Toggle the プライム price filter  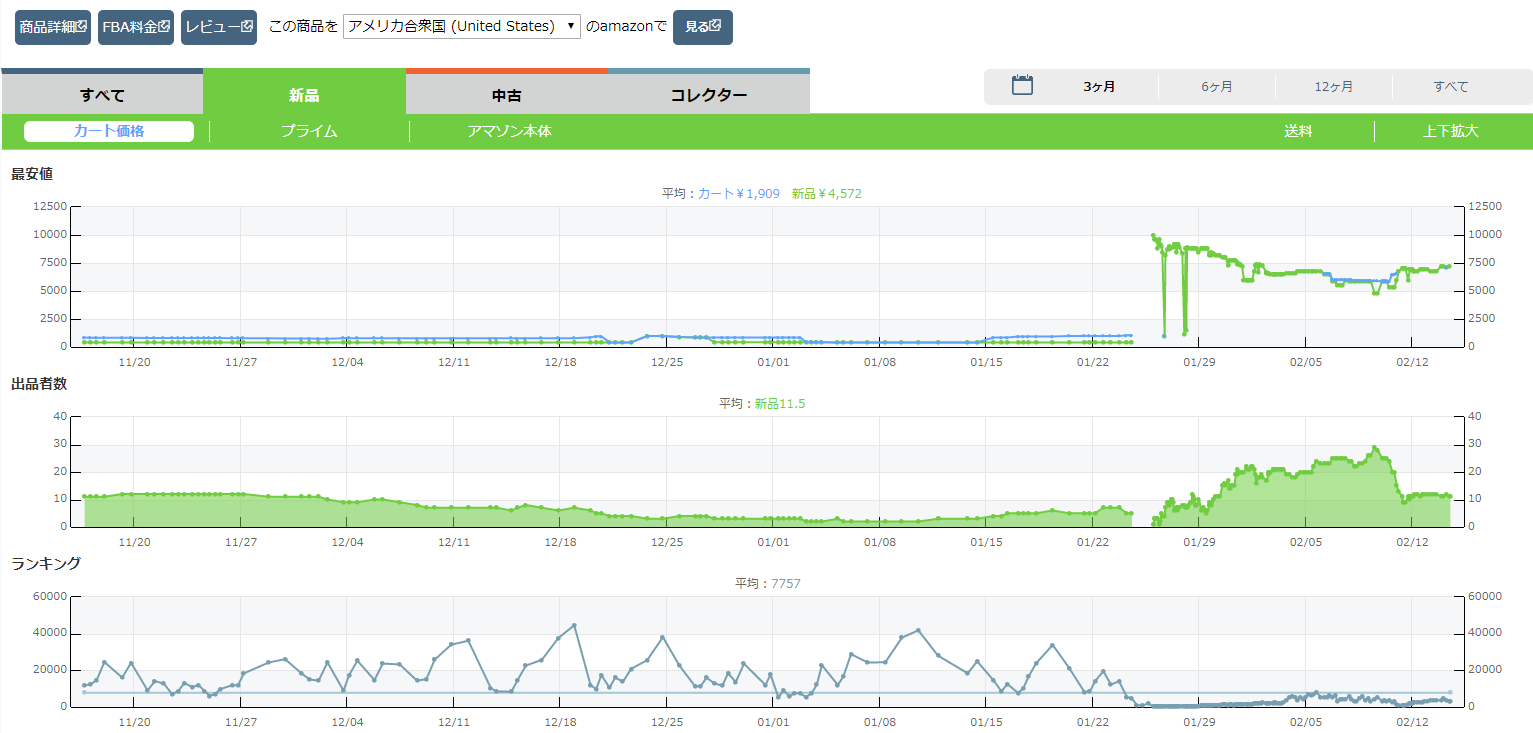pos(308,131)
